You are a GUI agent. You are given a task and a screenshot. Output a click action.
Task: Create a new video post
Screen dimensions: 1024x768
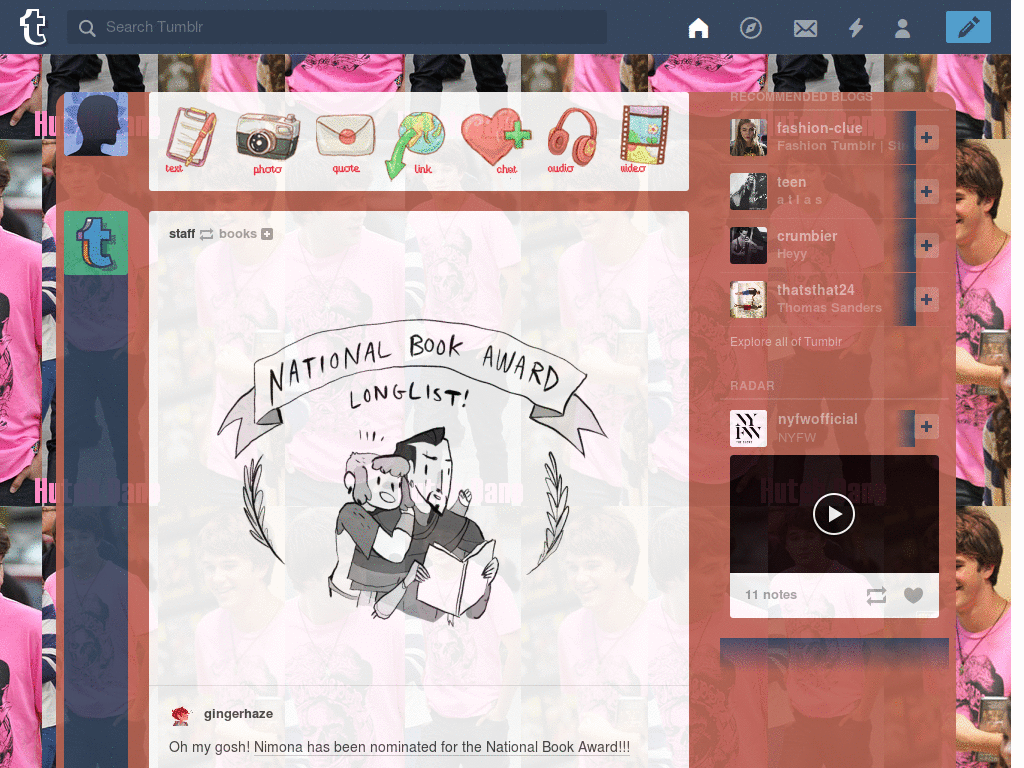[x=644, y=138]
